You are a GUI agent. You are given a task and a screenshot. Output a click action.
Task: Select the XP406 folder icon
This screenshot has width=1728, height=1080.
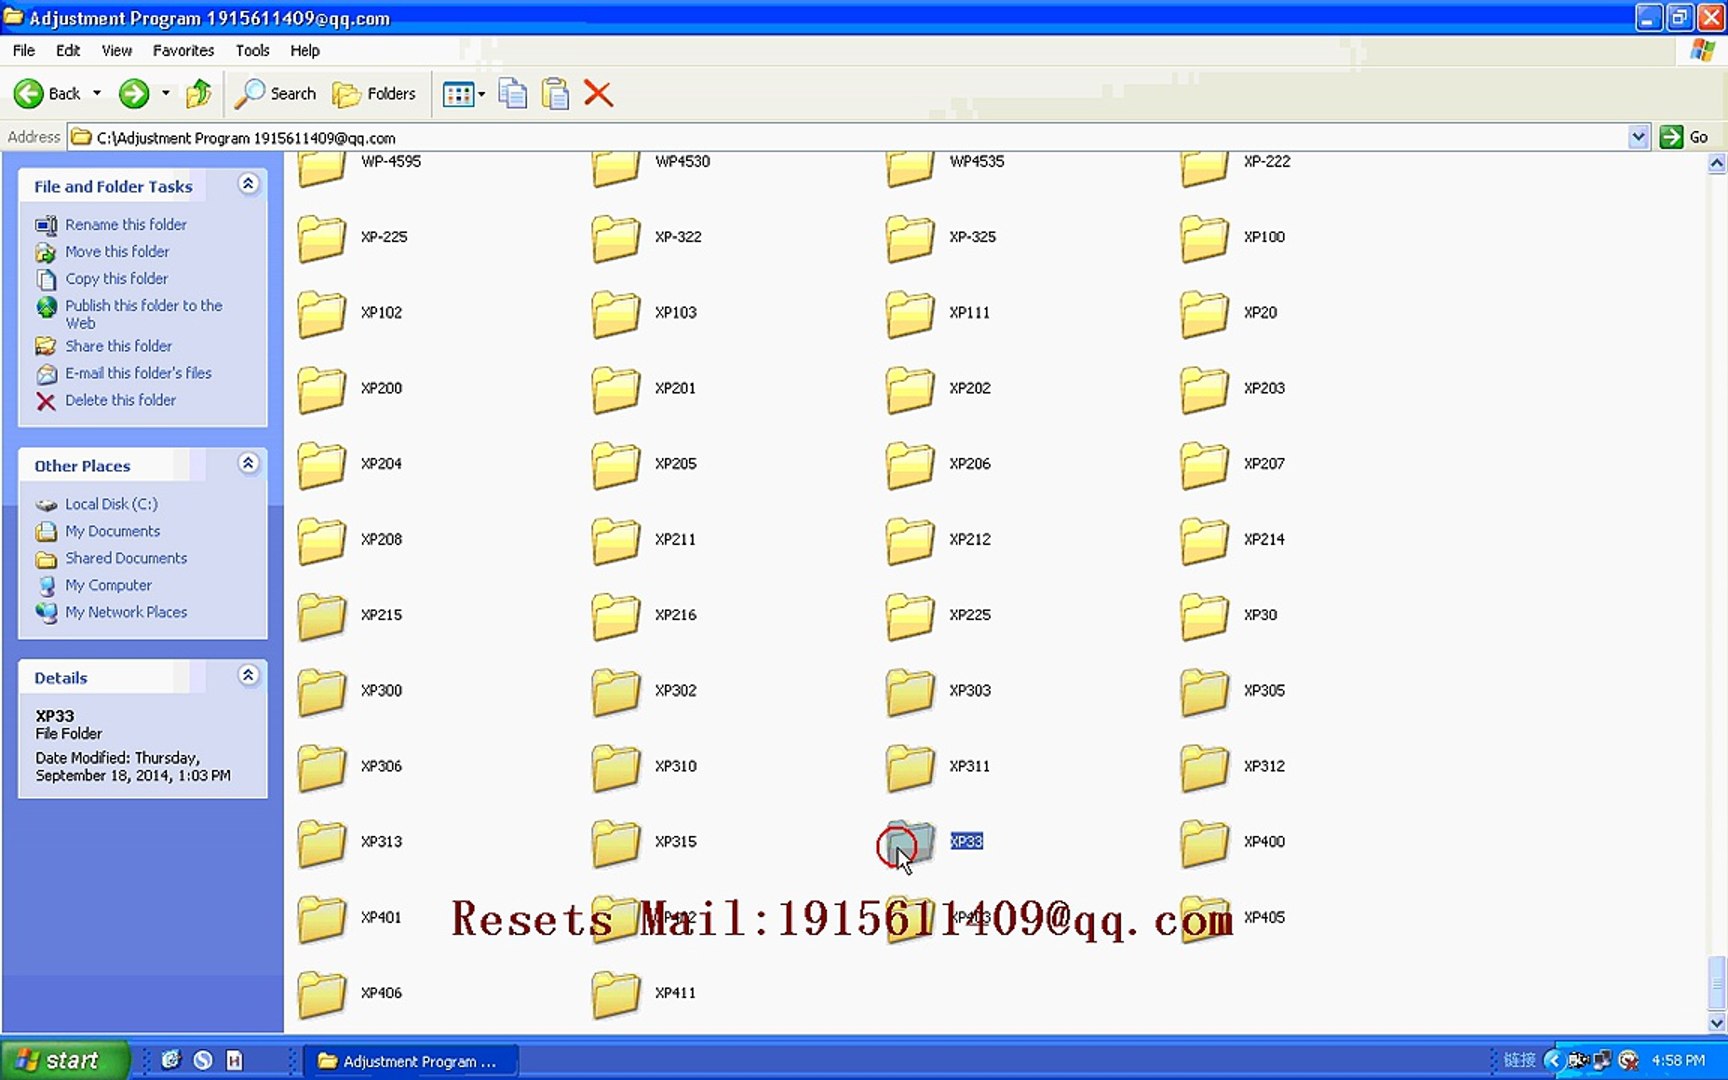[322, 994]
